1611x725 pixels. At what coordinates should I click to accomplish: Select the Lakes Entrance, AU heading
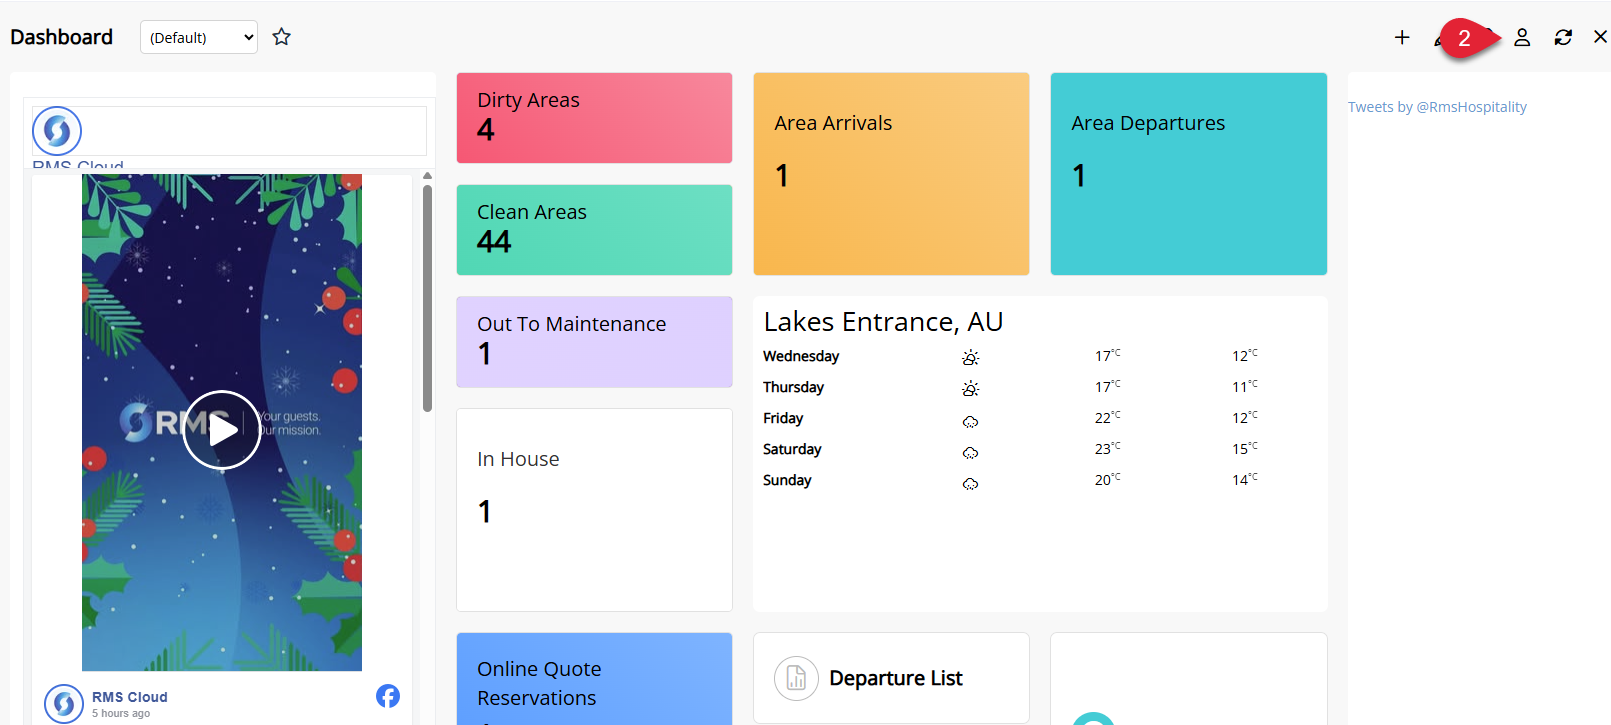(x=883, y=322)
